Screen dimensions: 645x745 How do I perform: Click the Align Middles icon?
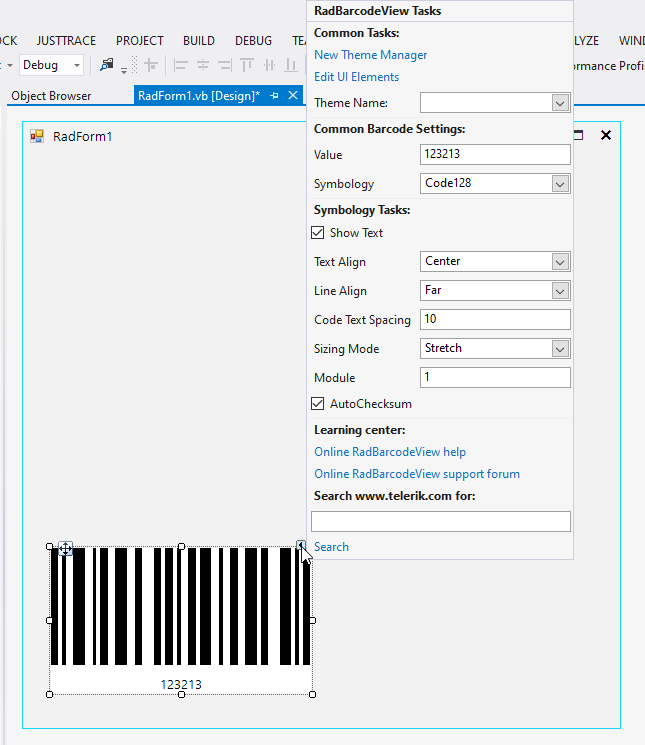(269, 65)
